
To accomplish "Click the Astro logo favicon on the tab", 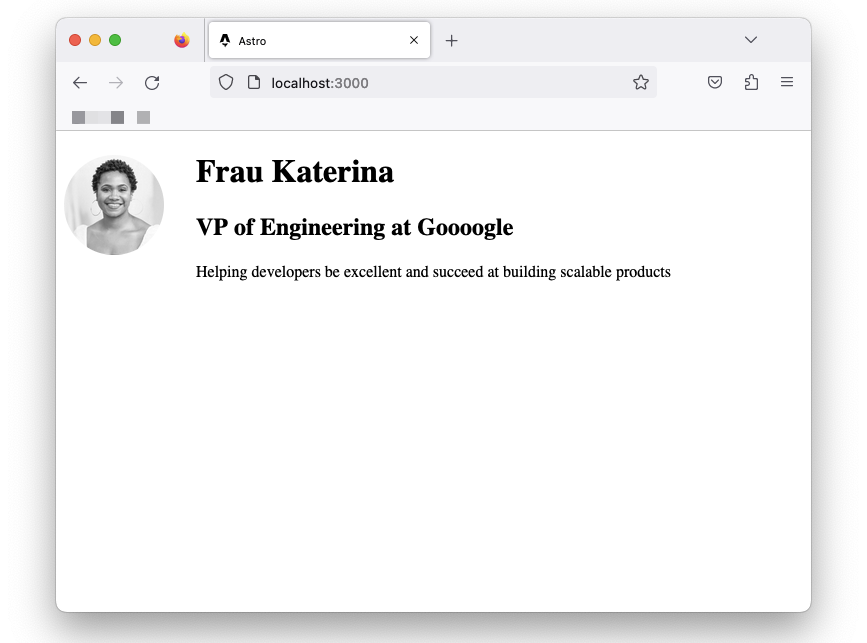I will point(224,40).
